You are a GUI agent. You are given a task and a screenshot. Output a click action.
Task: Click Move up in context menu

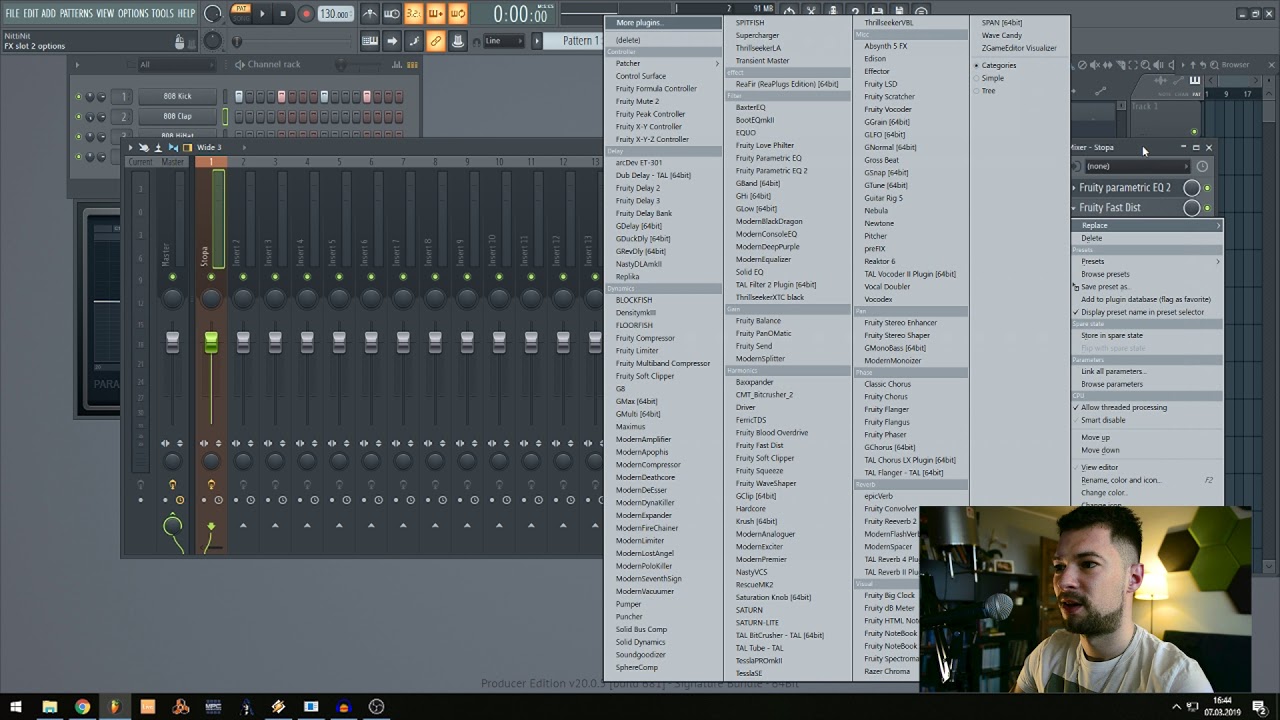pyautogui.click(x=1095, y=438)
